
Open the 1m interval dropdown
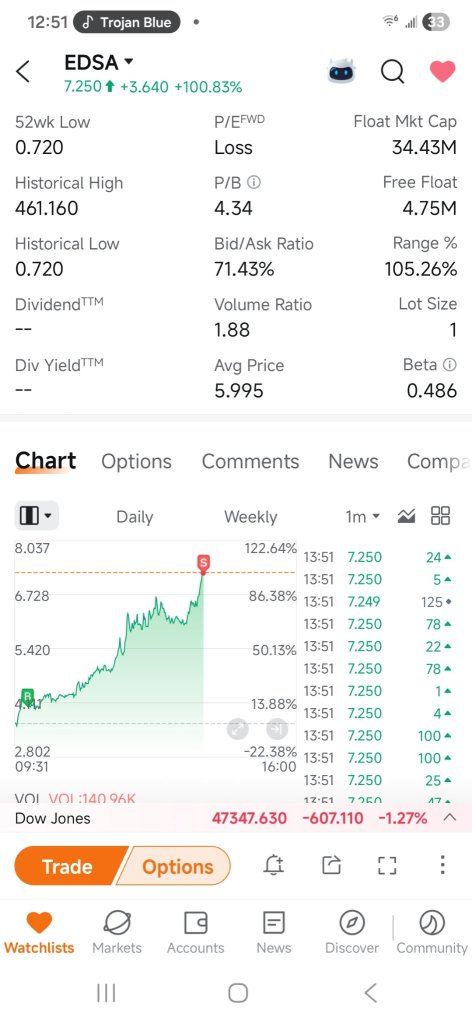[362, 517]
